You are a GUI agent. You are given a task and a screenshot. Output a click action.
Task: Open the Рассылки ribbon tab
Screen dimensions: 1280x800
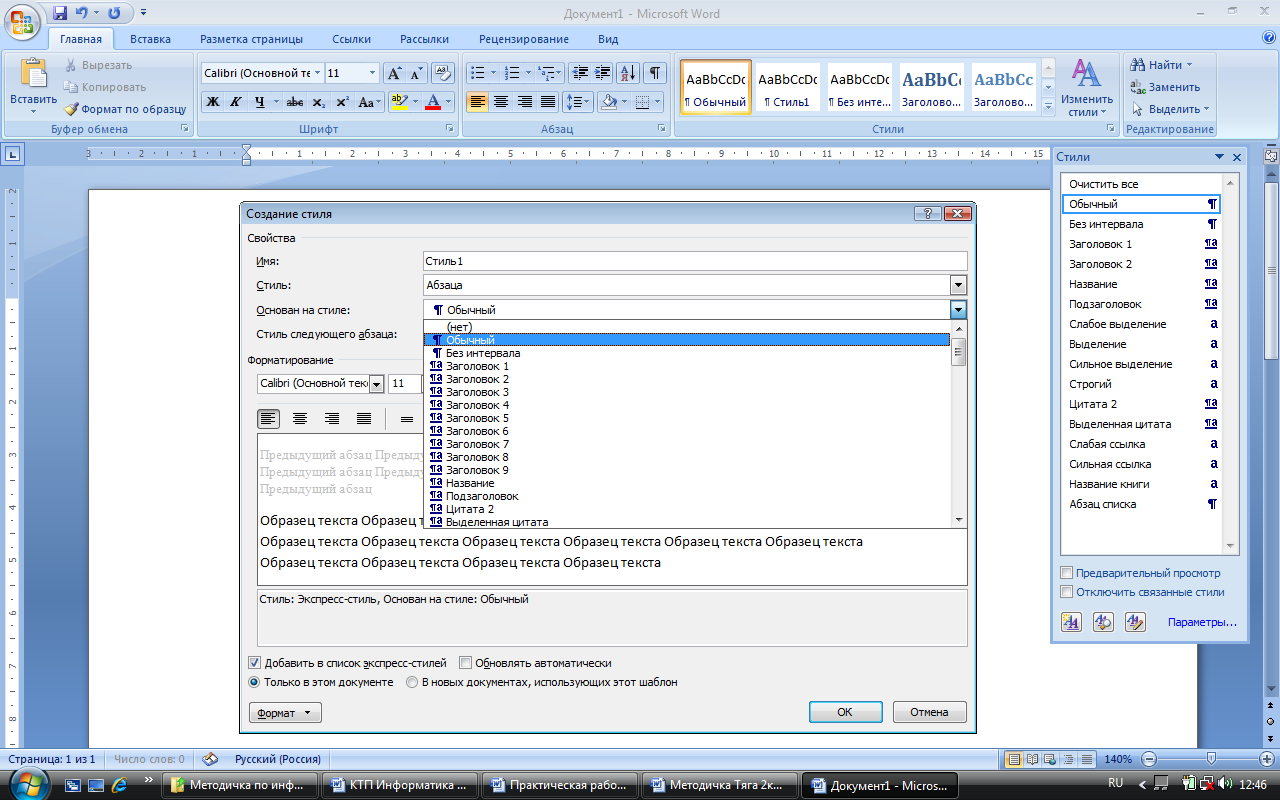pyautogui.click(x=424, y=40)
